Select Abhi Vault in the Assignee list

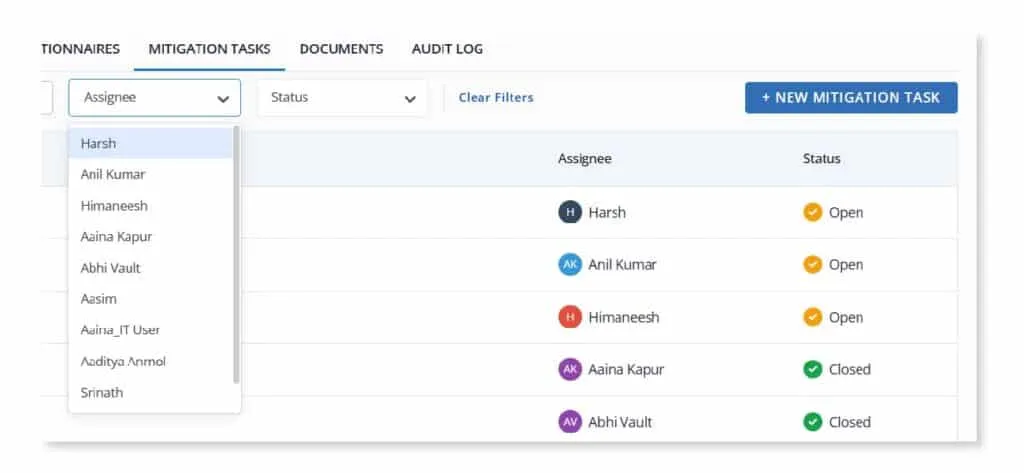pyautogui.click(x=150, y=268)
